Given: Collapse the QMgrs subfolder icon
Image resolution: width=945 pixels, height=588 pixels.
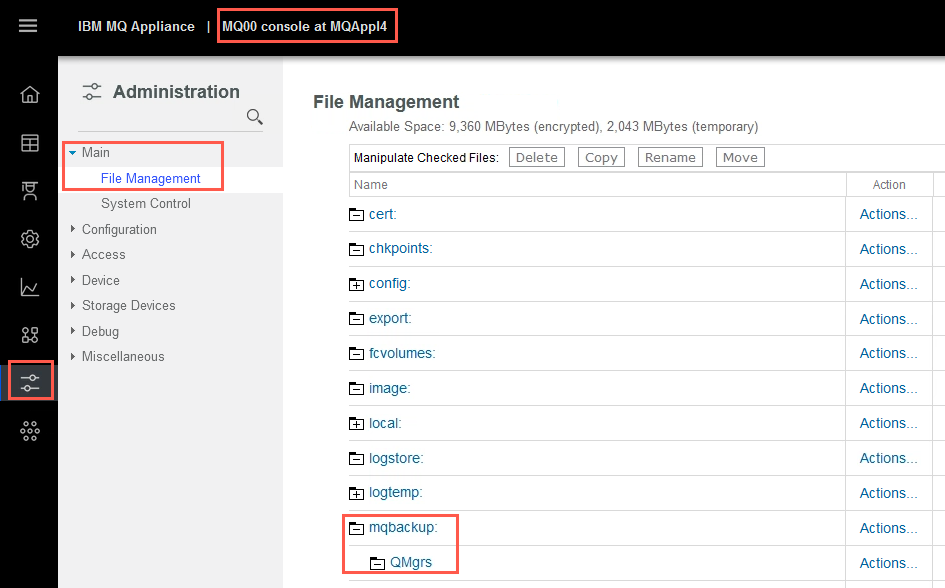Looking at the screenshot, I should pyautogui.click(x=377, y=563).
